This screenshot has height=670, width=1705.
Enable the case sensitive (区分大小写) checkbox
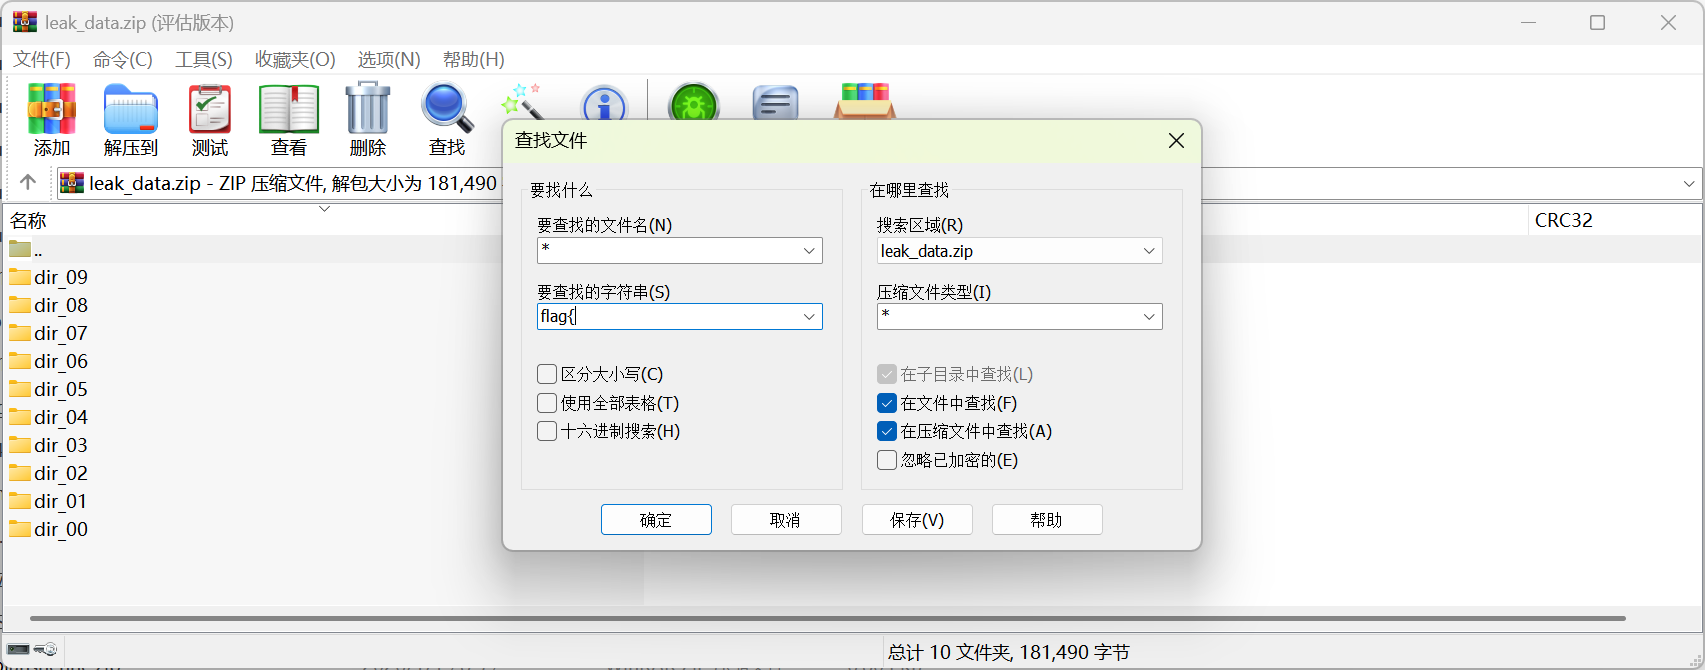(x=547, y=374)
